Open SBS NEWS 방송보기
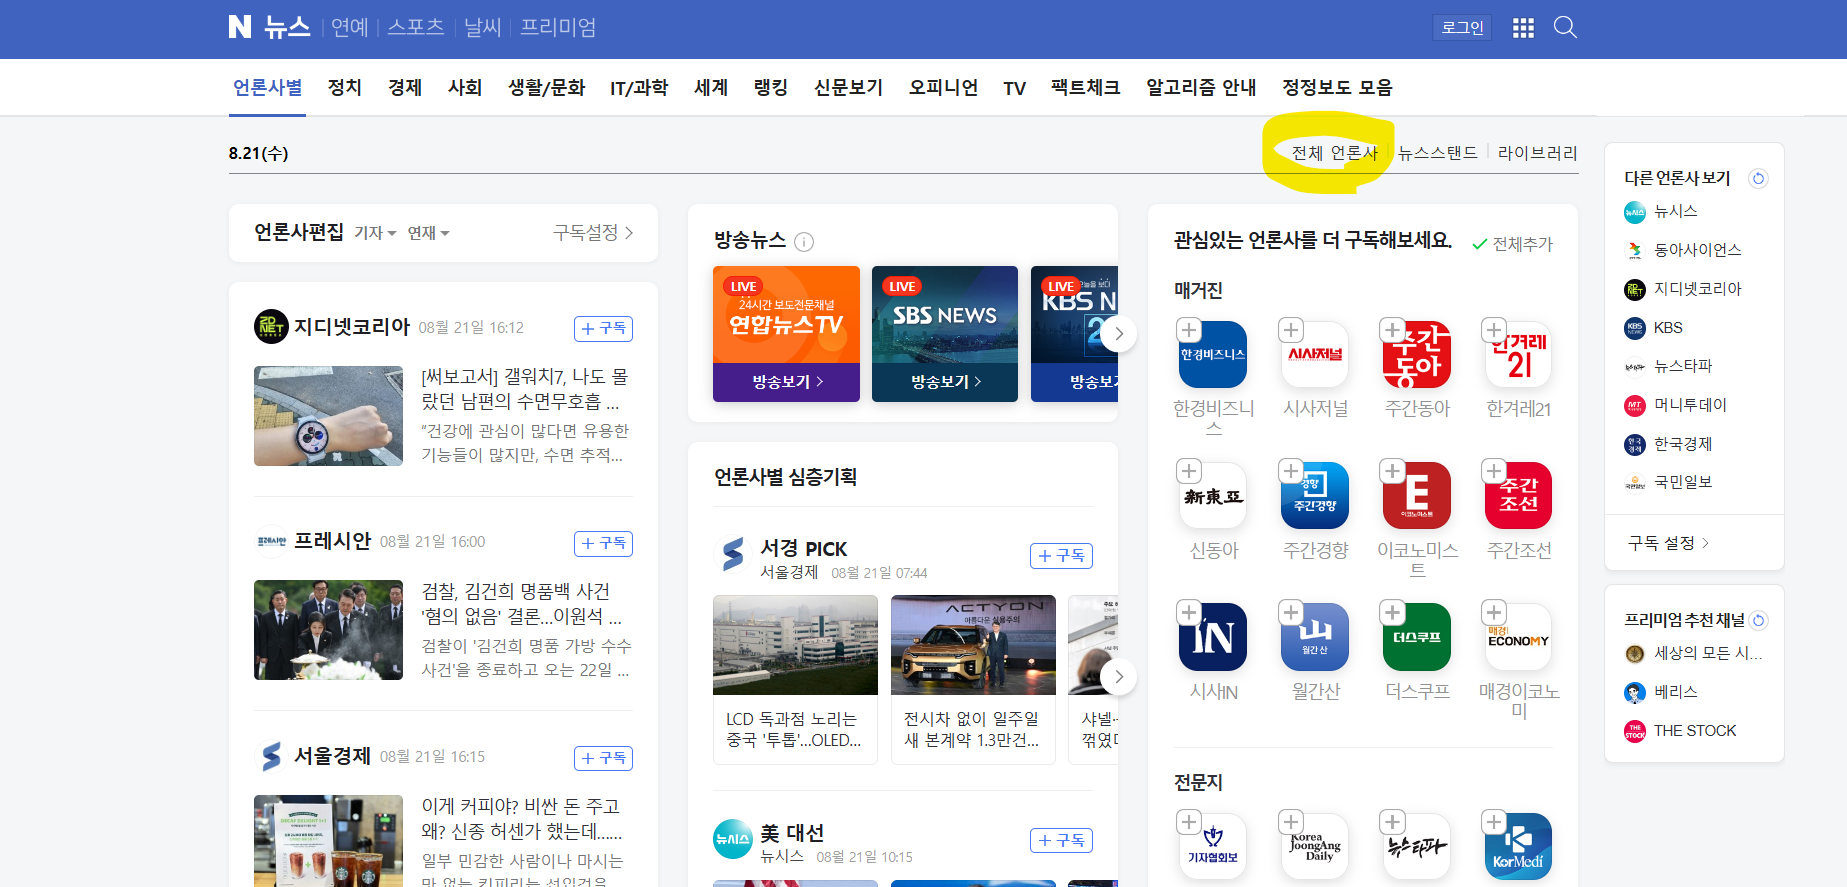This screenshot has height=887, width=1847. [x=945, y=382]
